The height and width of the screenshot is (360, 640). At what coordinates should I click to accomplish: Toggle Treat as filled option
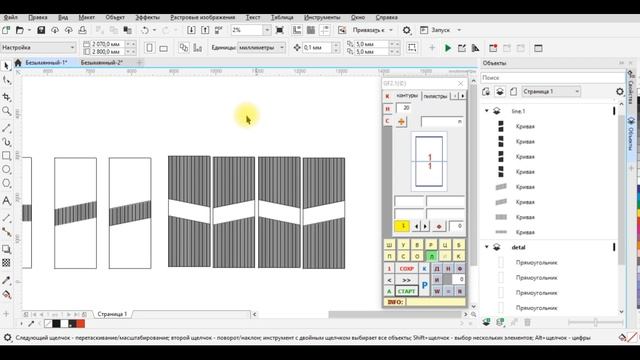coord(412,48)
